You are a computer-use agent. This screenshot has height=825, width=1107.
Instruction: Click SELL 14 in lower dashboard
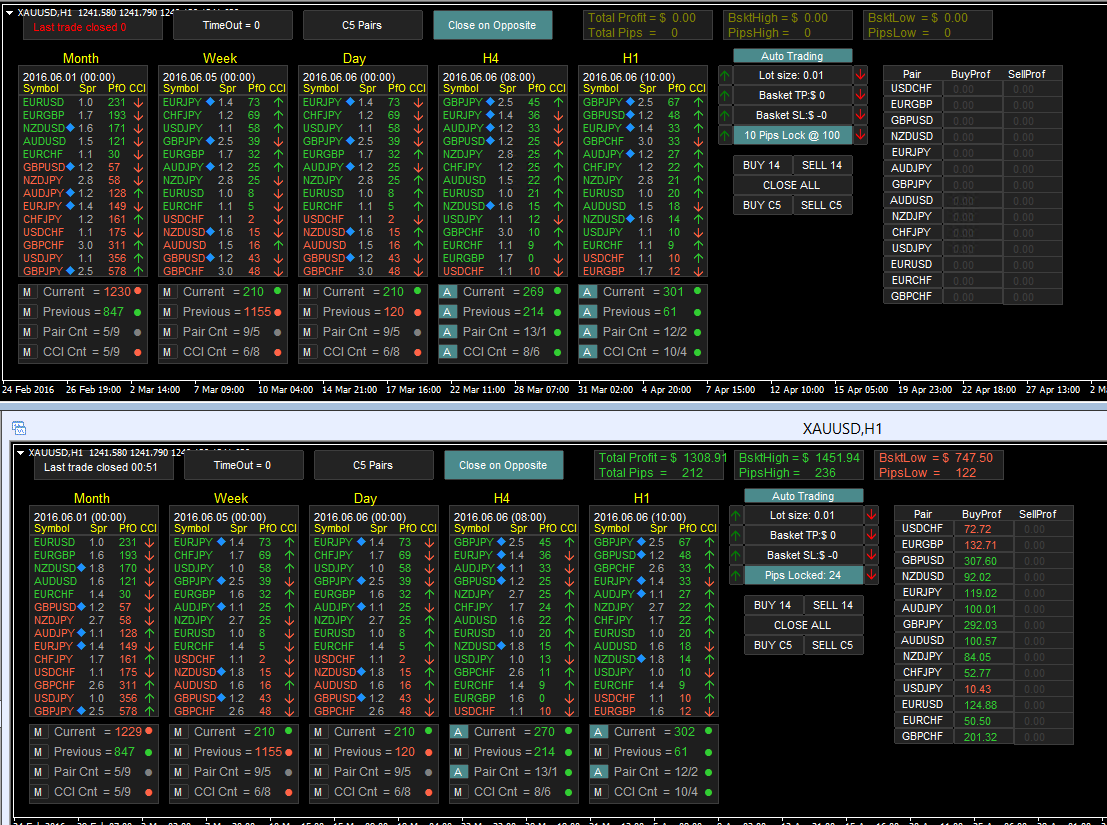pyautogui.click(x=833, y=606)
